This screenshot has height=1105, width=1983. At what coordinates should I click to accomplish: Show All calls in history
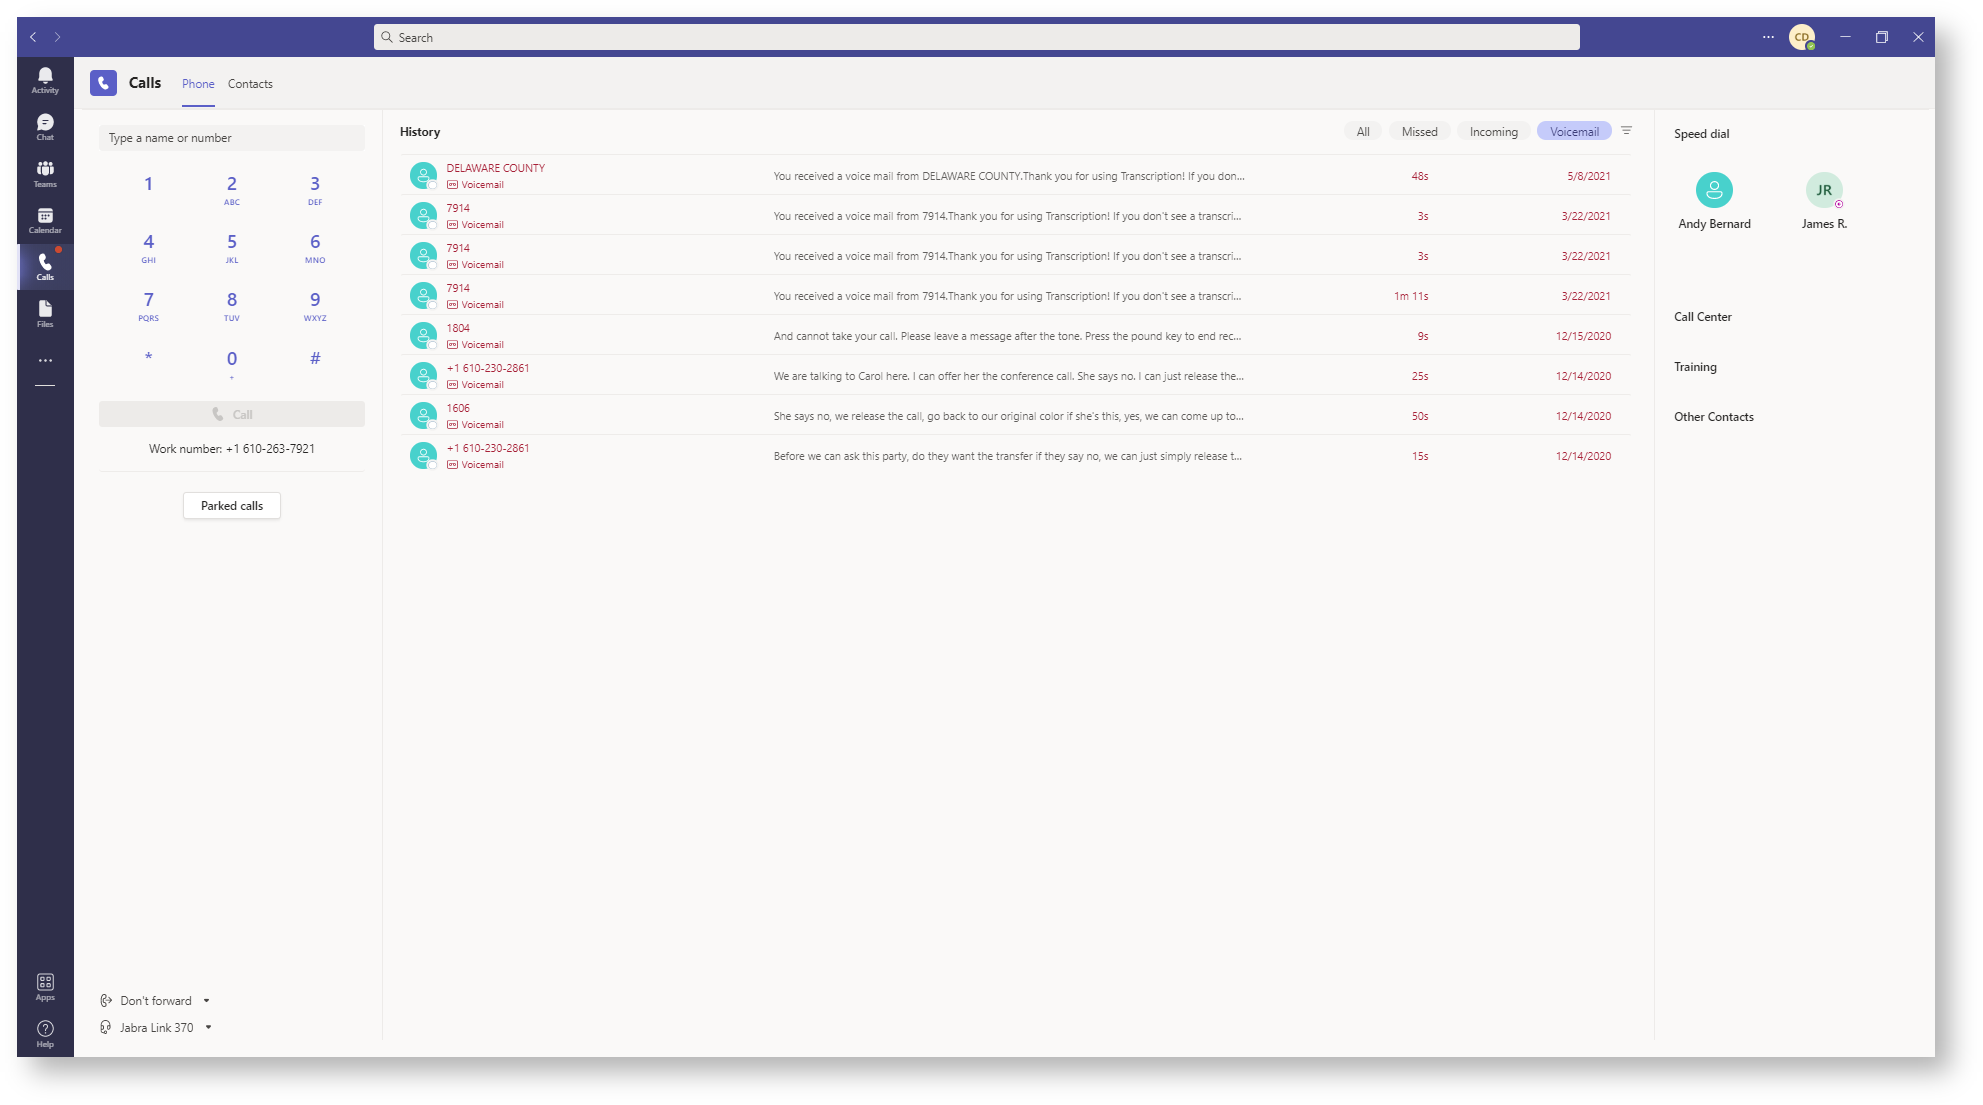point(1362,132)
